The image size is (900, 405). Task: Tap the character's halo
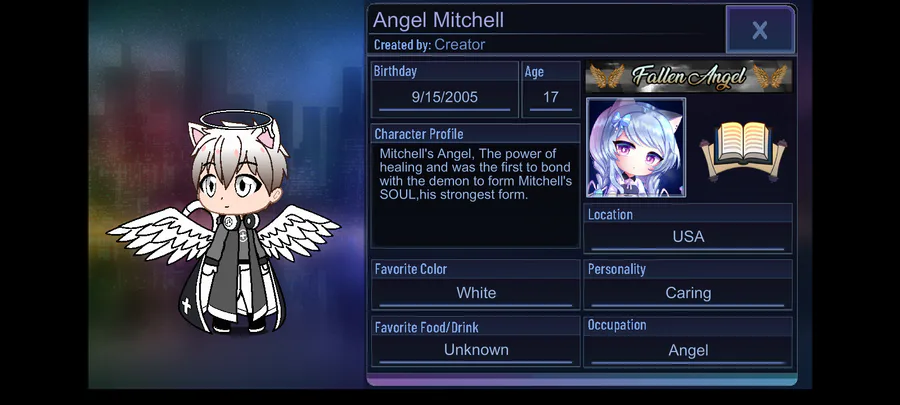coord(236,119)
